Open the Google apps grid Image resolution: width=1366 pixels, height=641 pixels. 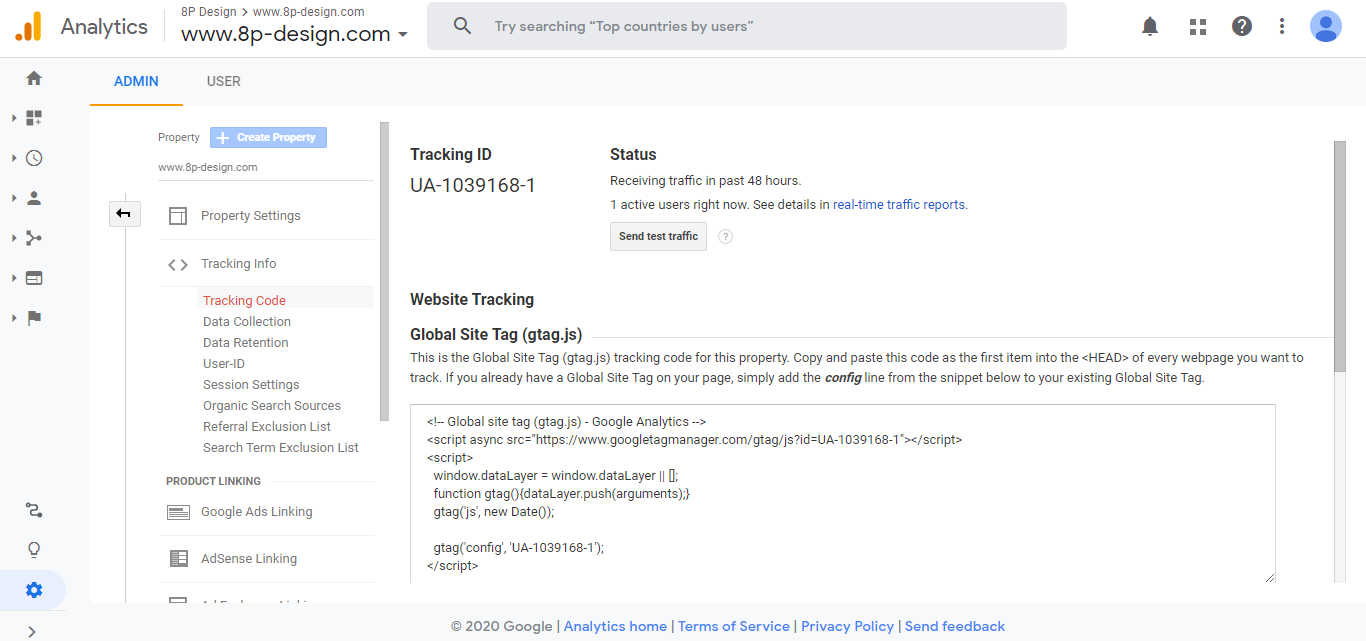pos(1198,27)
